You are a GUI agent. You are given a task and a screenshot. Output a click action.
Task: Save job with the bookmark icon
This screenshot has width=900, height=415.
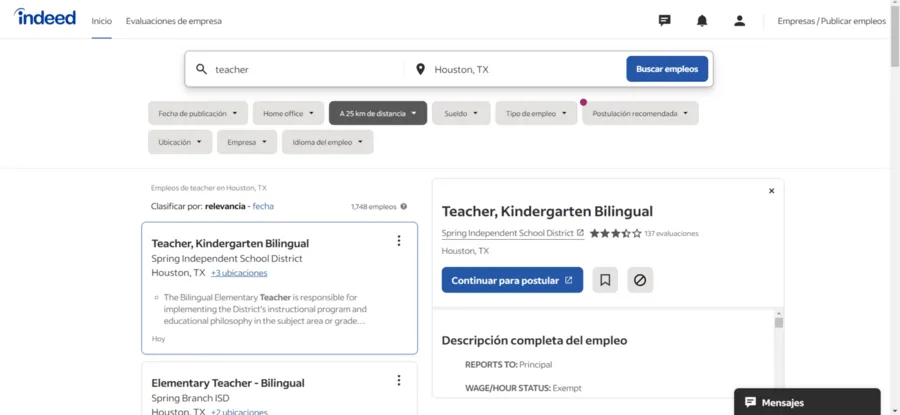(605, 280)
